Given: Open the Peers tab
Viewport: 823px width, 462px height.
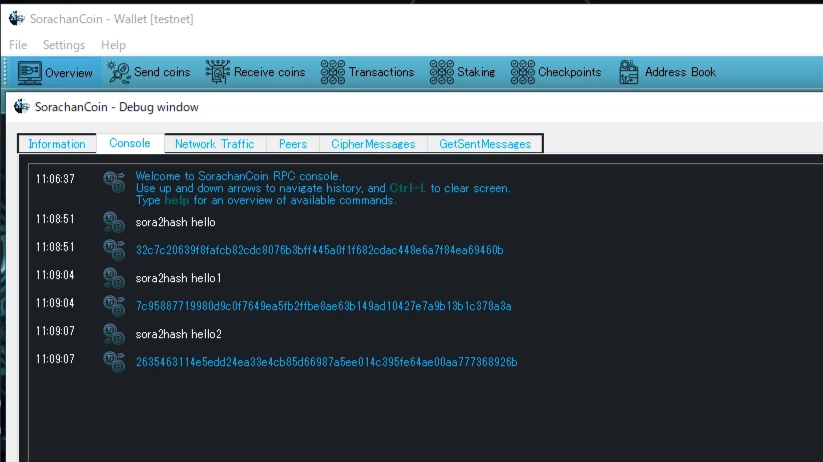Looking at the screenshot, I should tap(293, 144).
